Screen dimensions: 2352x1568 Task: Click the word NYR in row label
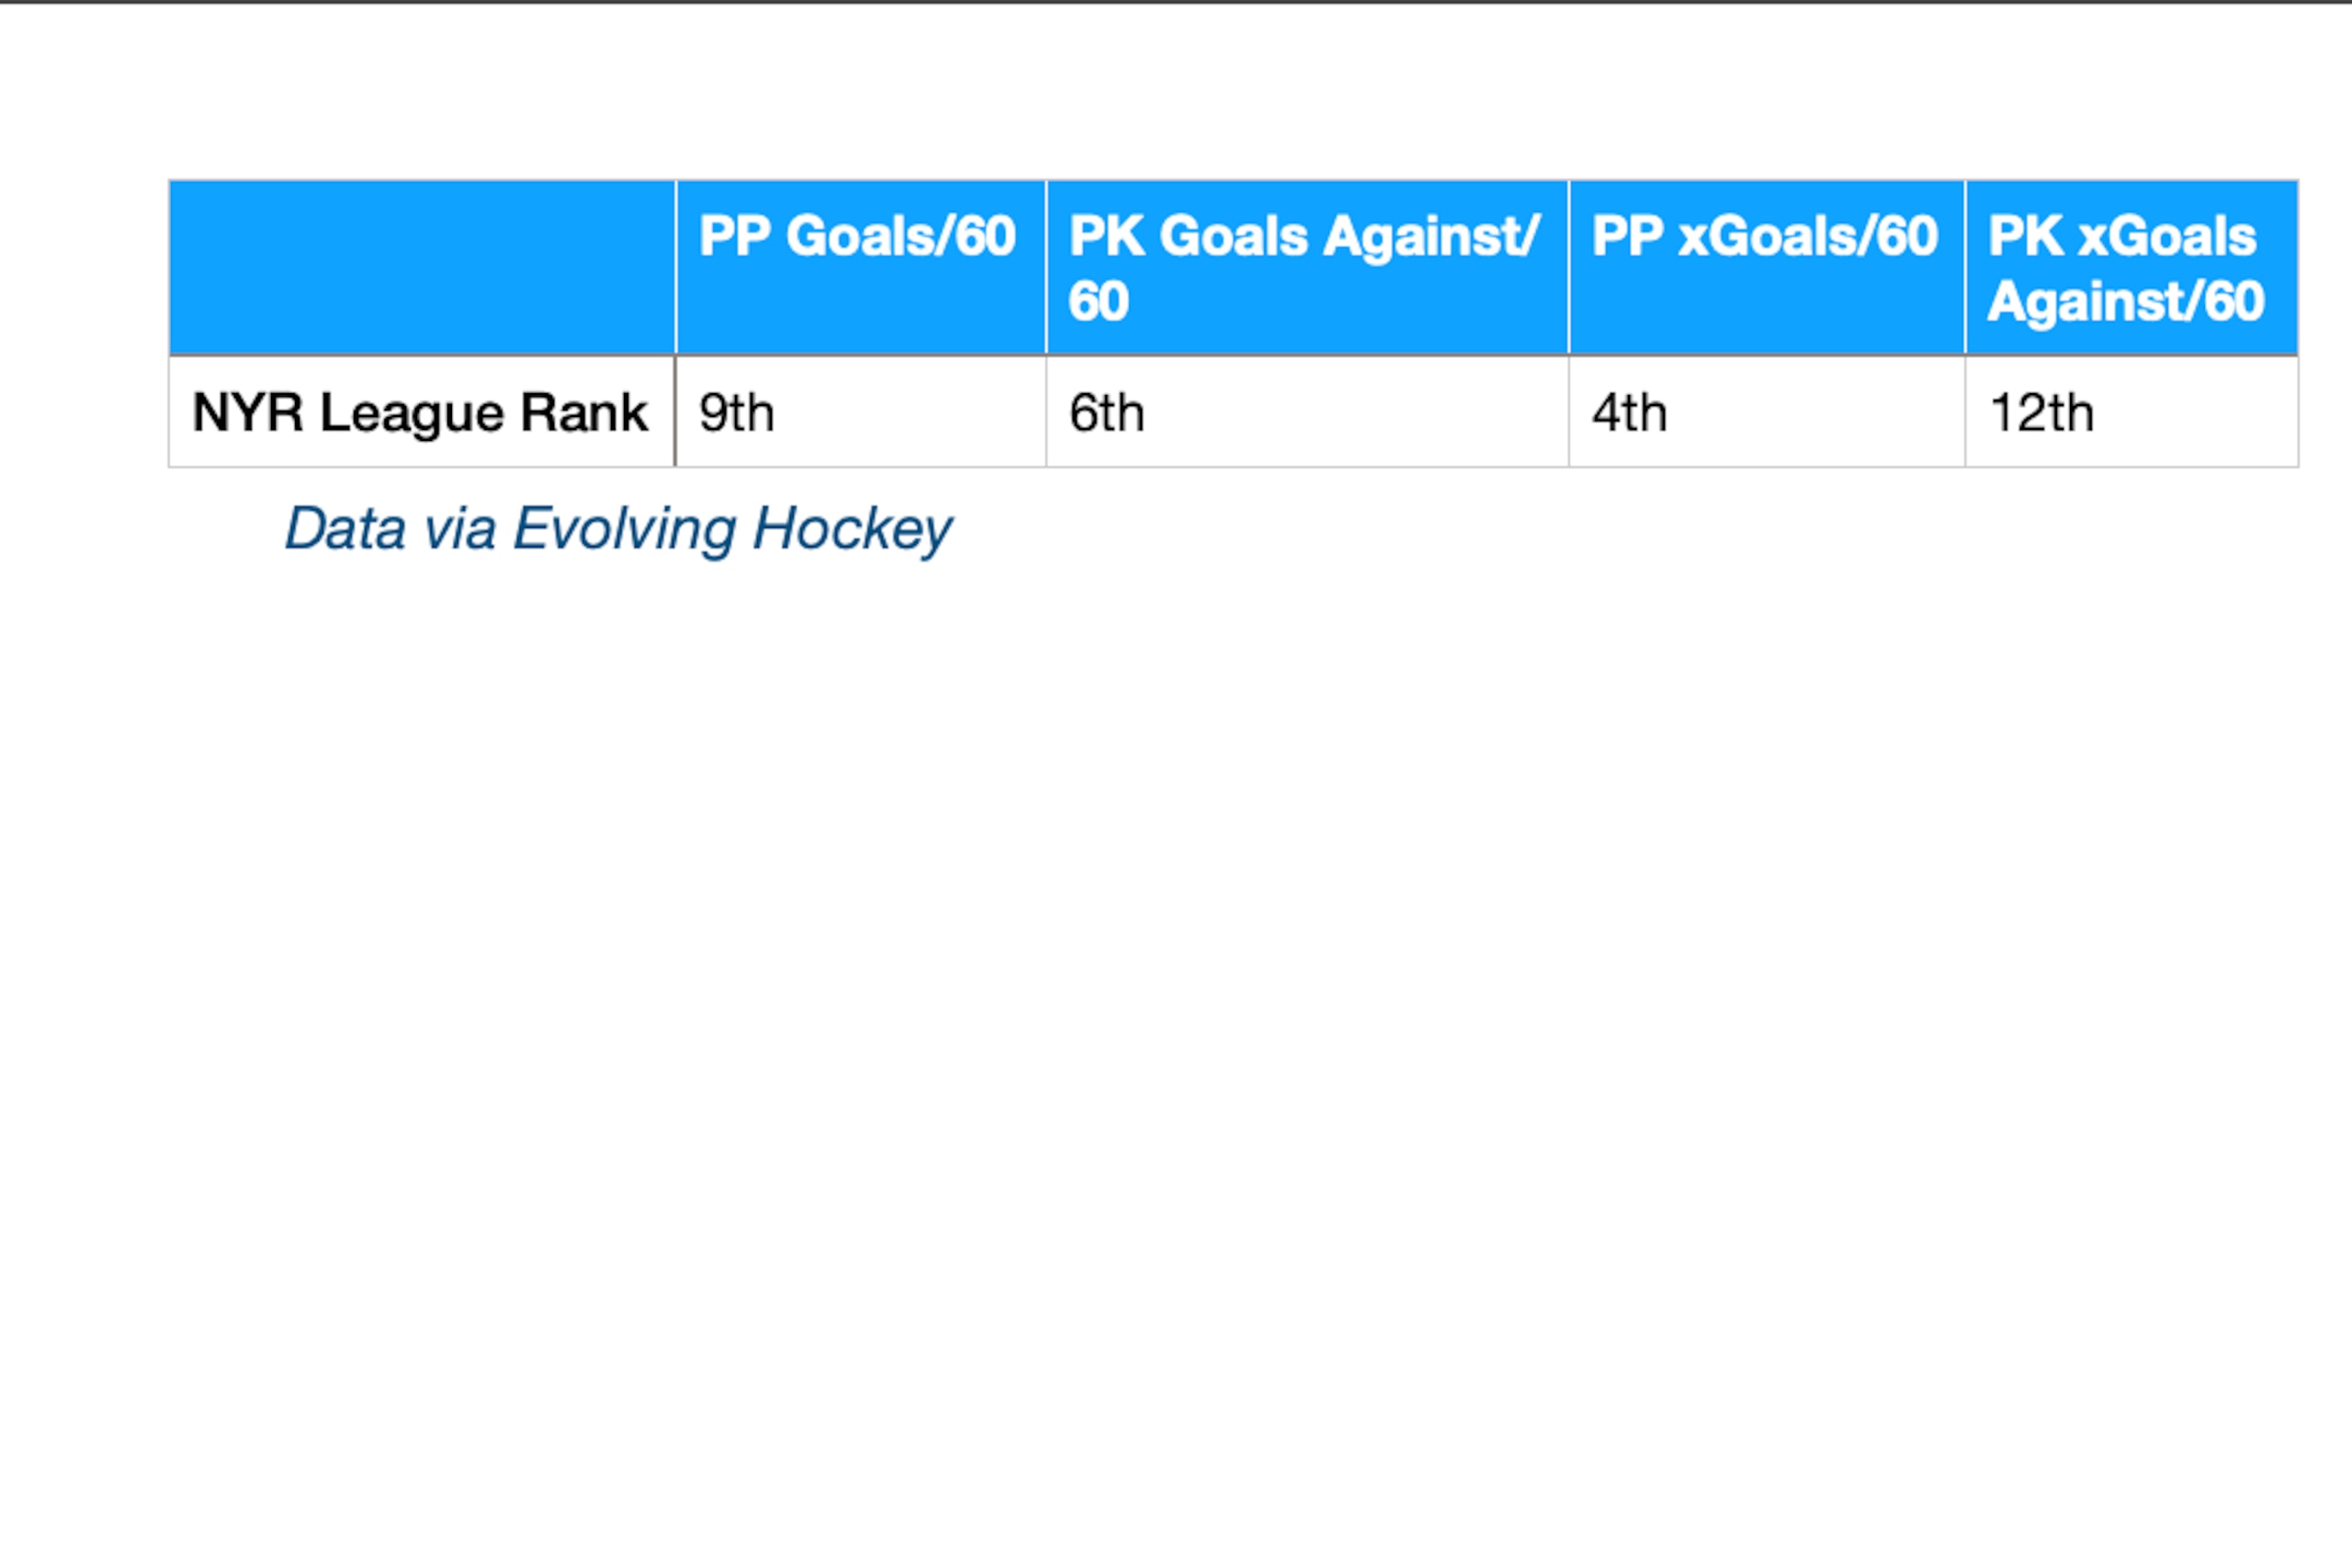(248, 412)
